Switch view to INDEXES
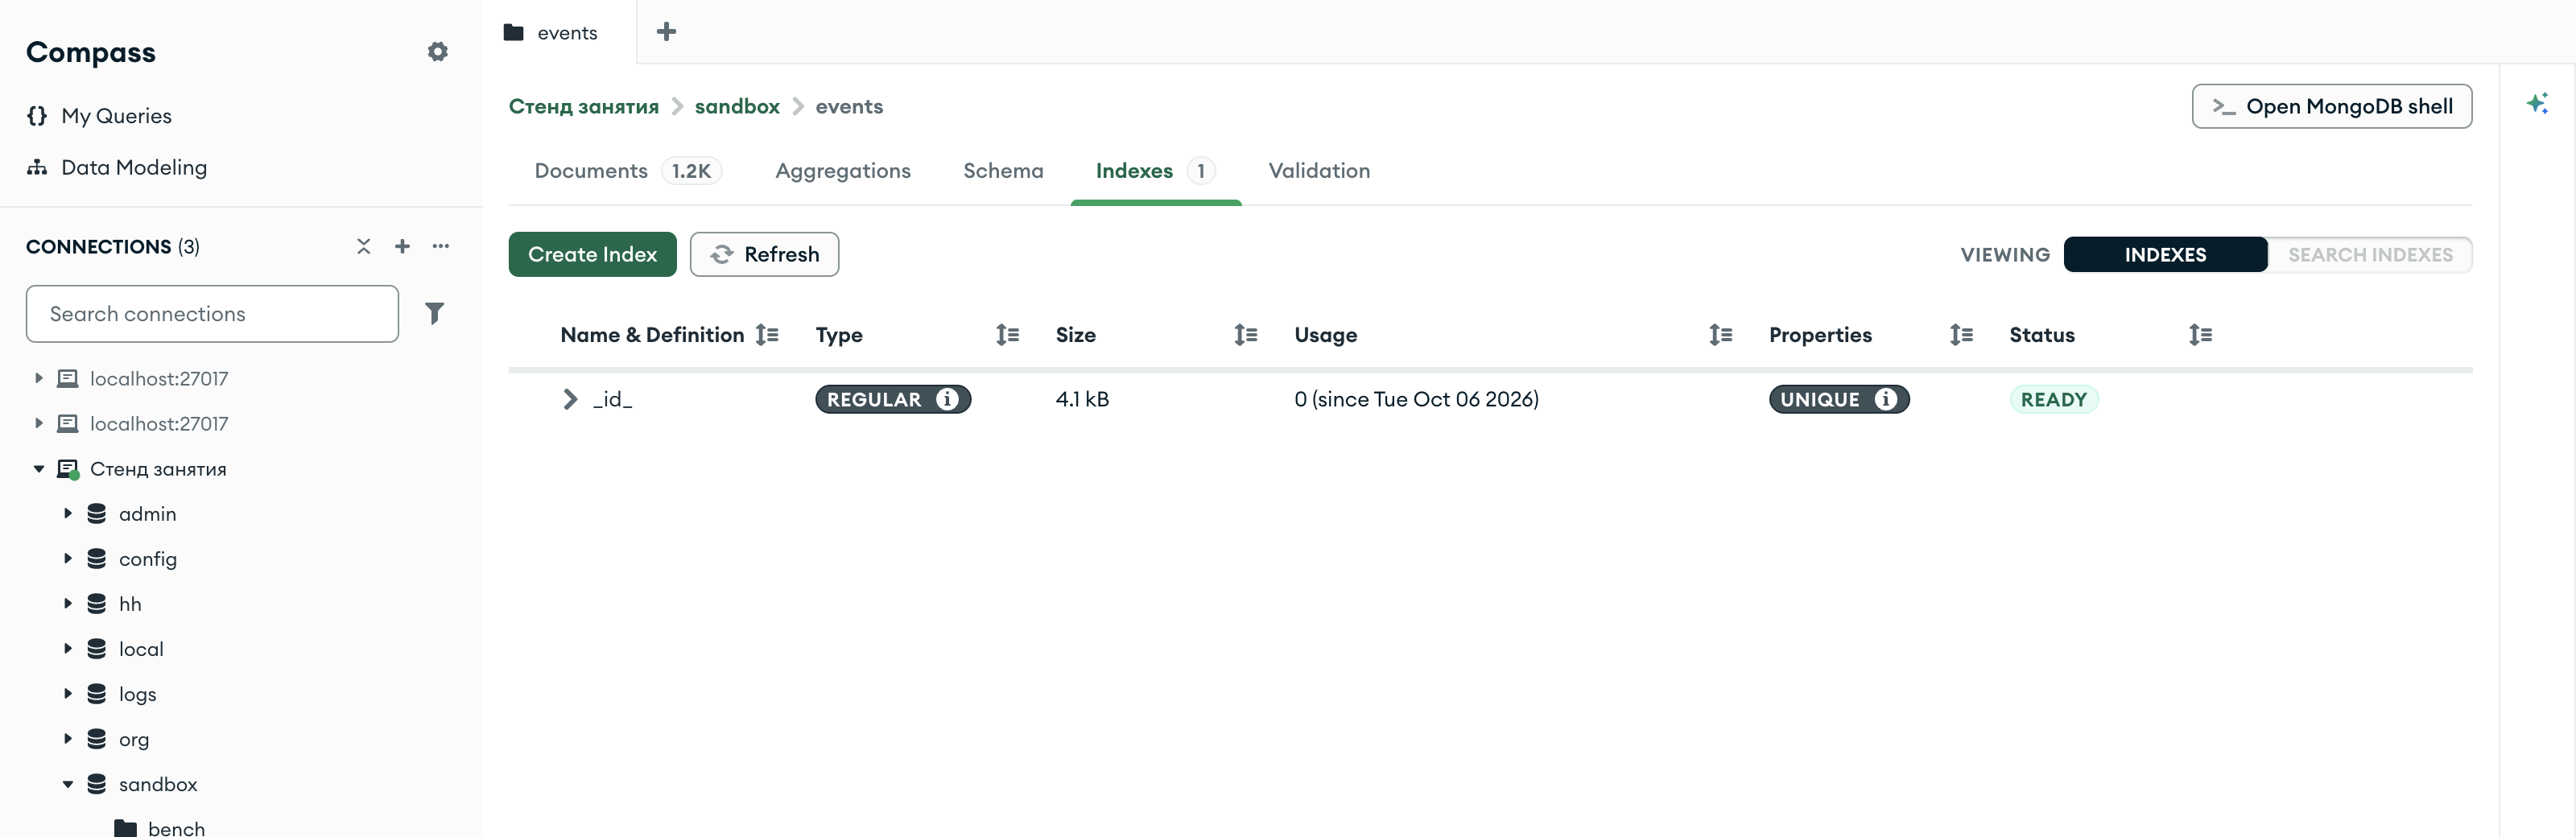The height and width of the screenshot is (837, 2576). point(2165,255)
